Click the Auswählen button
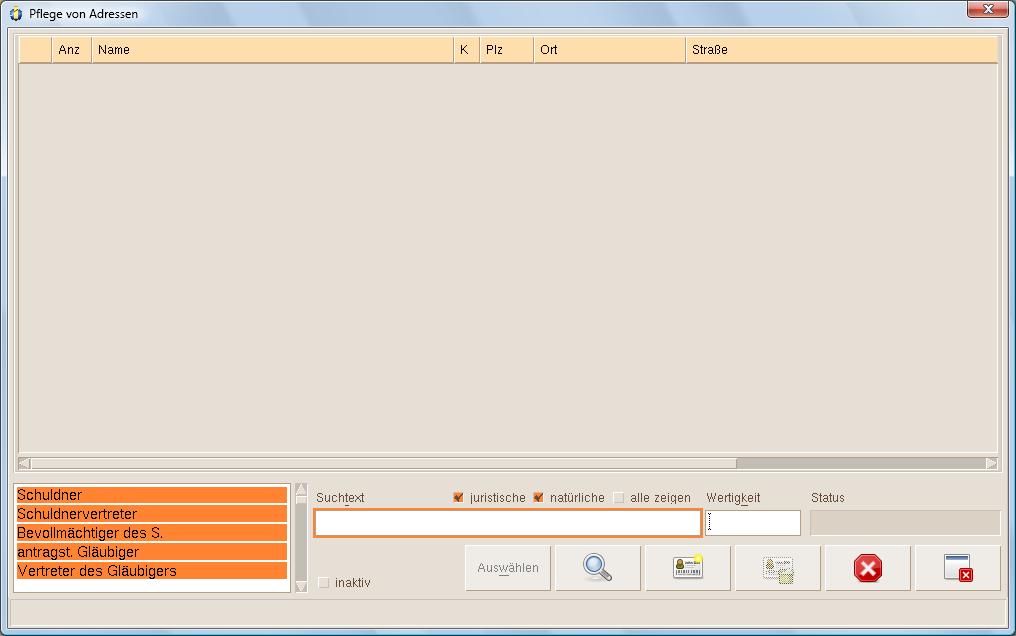Viewport: 1016px width, 636px height. pos(508,568)
